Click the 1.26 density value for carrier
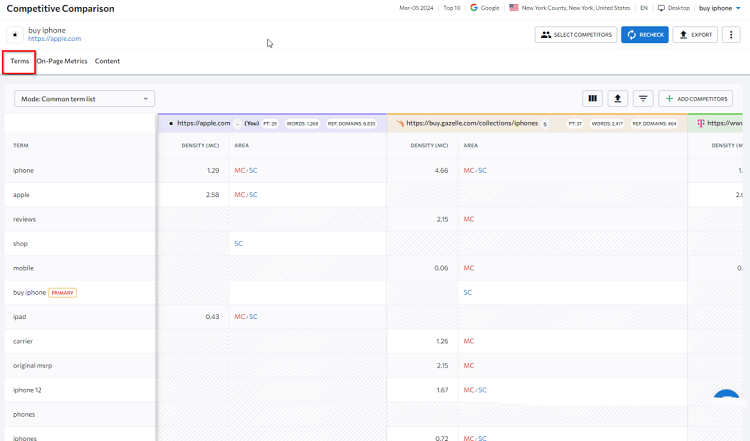750x441 pixels. [442, 341]
